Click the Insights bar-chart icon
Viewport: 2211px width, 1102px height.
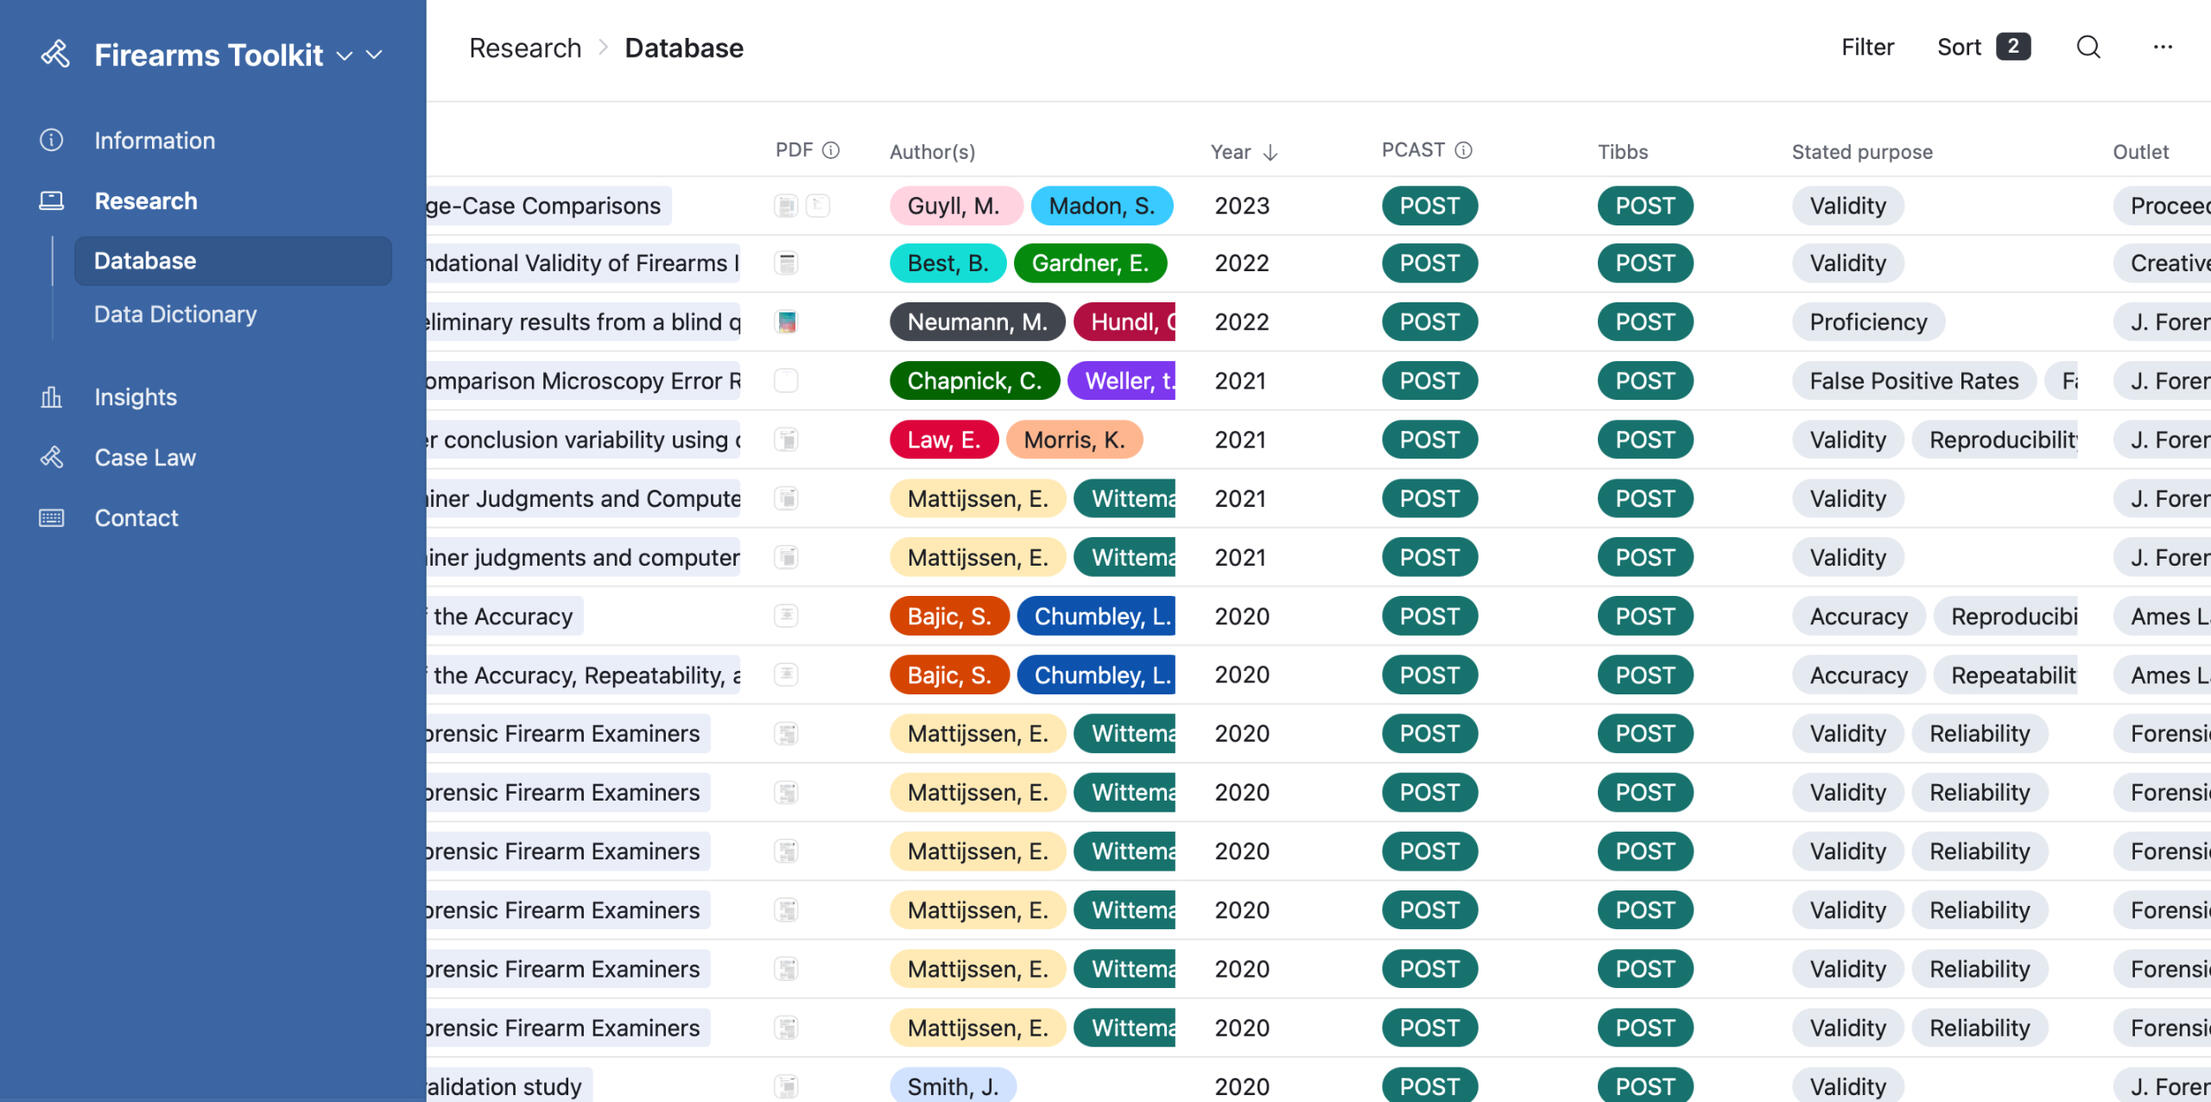(51, 397)
